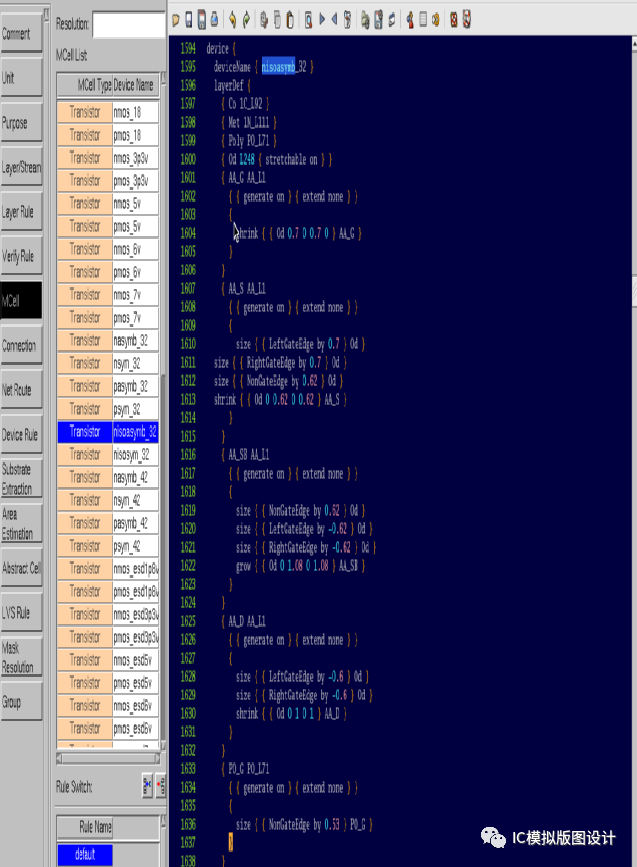This screenshot has height=867, width=637.
Task: Select the nsym_32 device row
Action: [108, 363]
